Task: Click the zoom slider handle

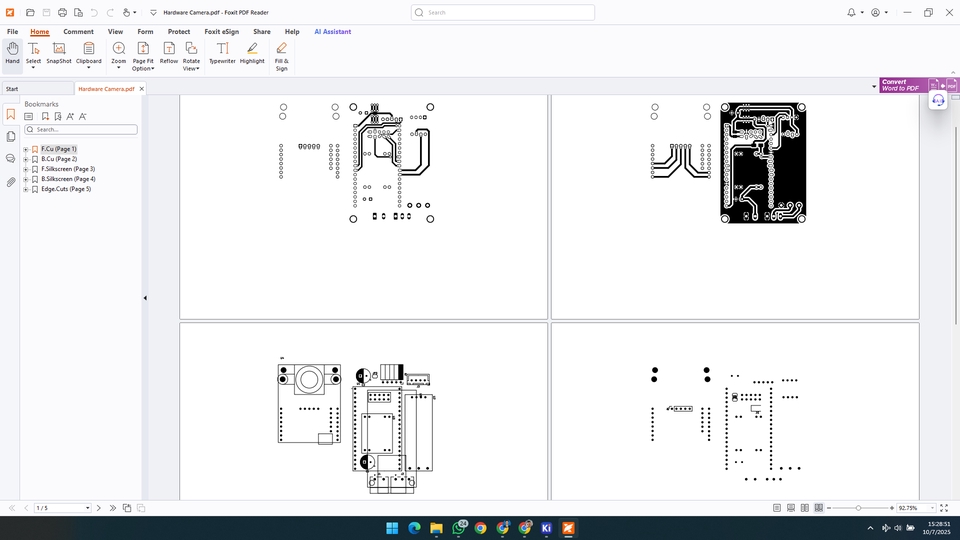Action: (x=858, y=508)
